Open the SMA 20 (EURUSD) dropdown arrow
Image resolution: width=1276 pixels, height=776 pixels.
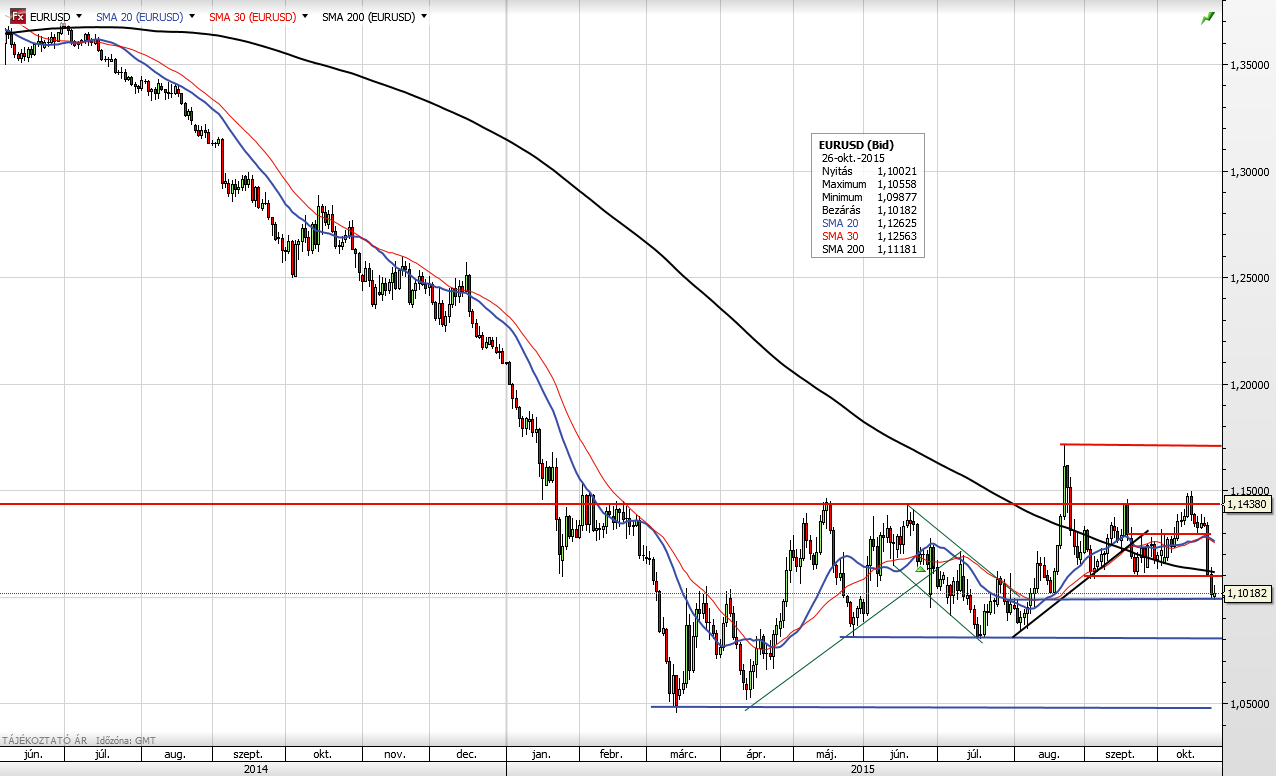191,16
